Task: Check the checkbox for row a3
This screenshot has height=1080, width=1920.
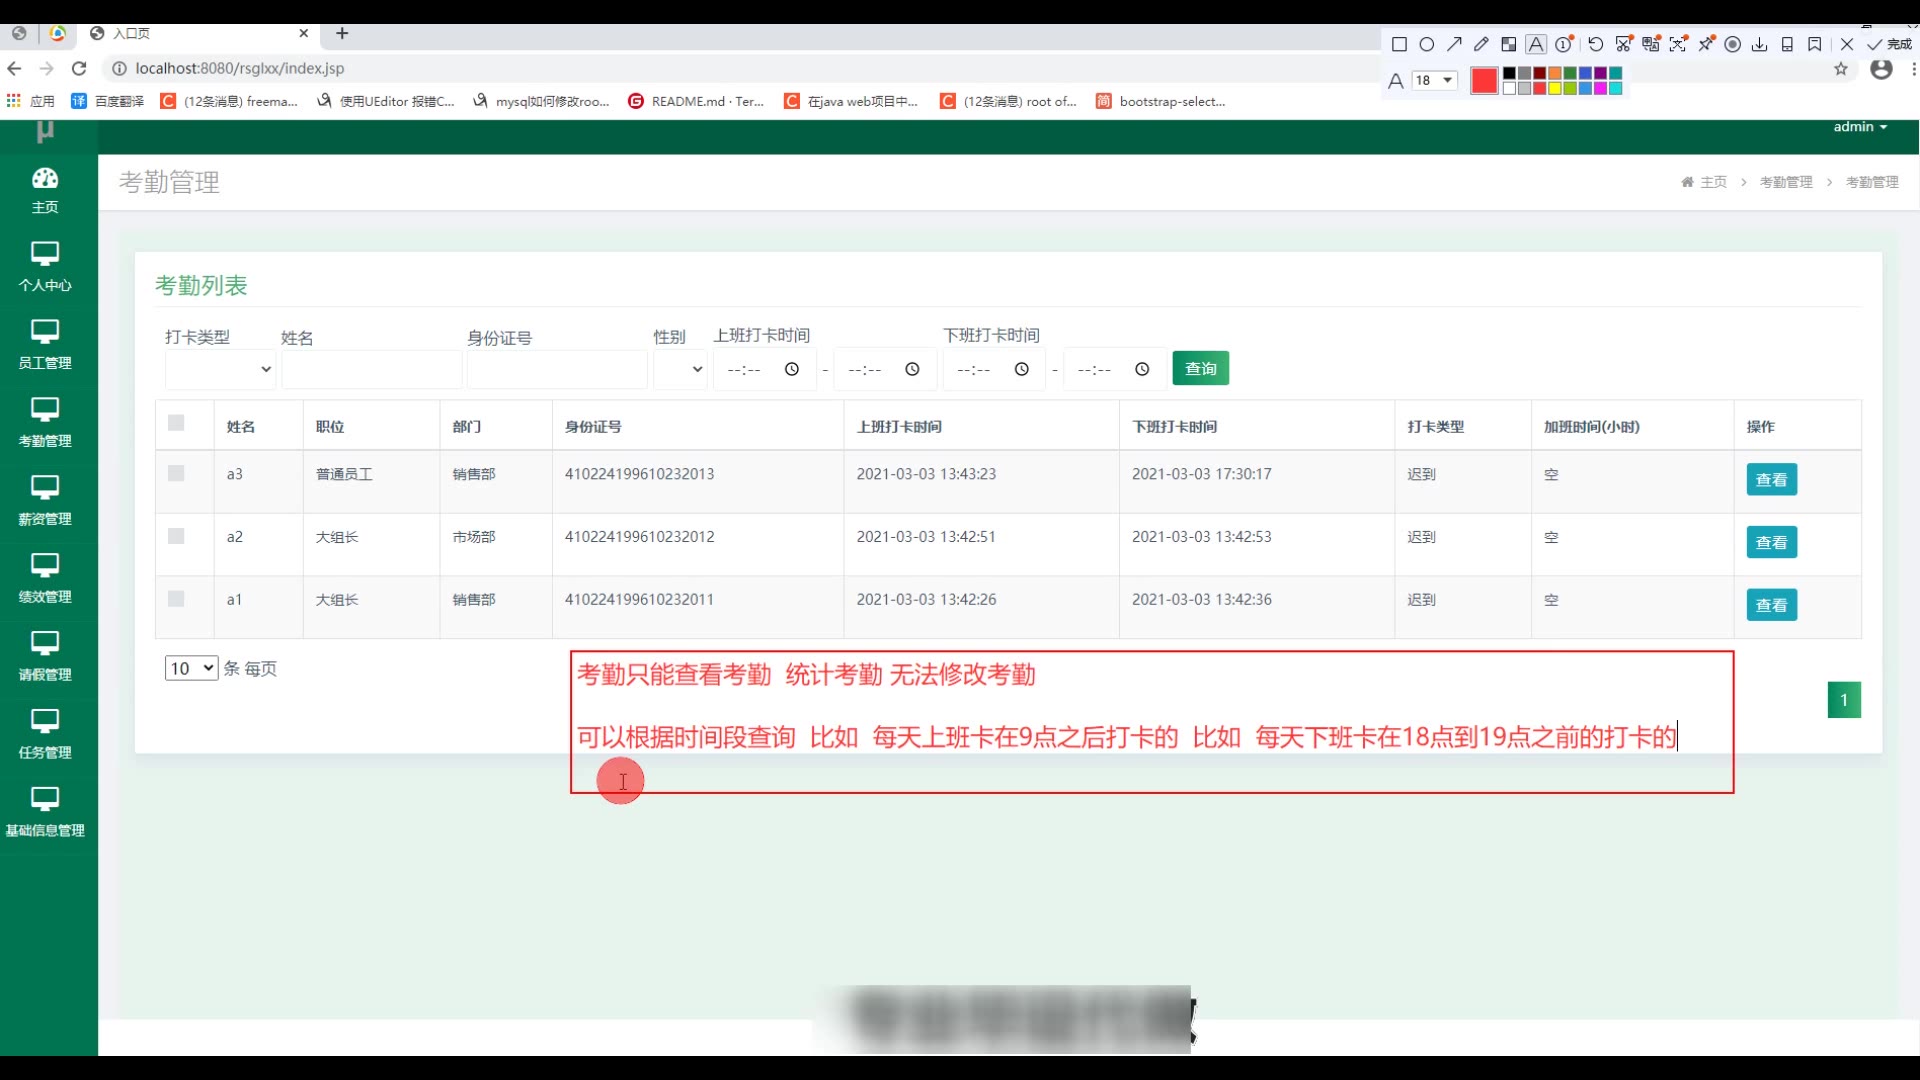Action: click(x=176, y=473)
